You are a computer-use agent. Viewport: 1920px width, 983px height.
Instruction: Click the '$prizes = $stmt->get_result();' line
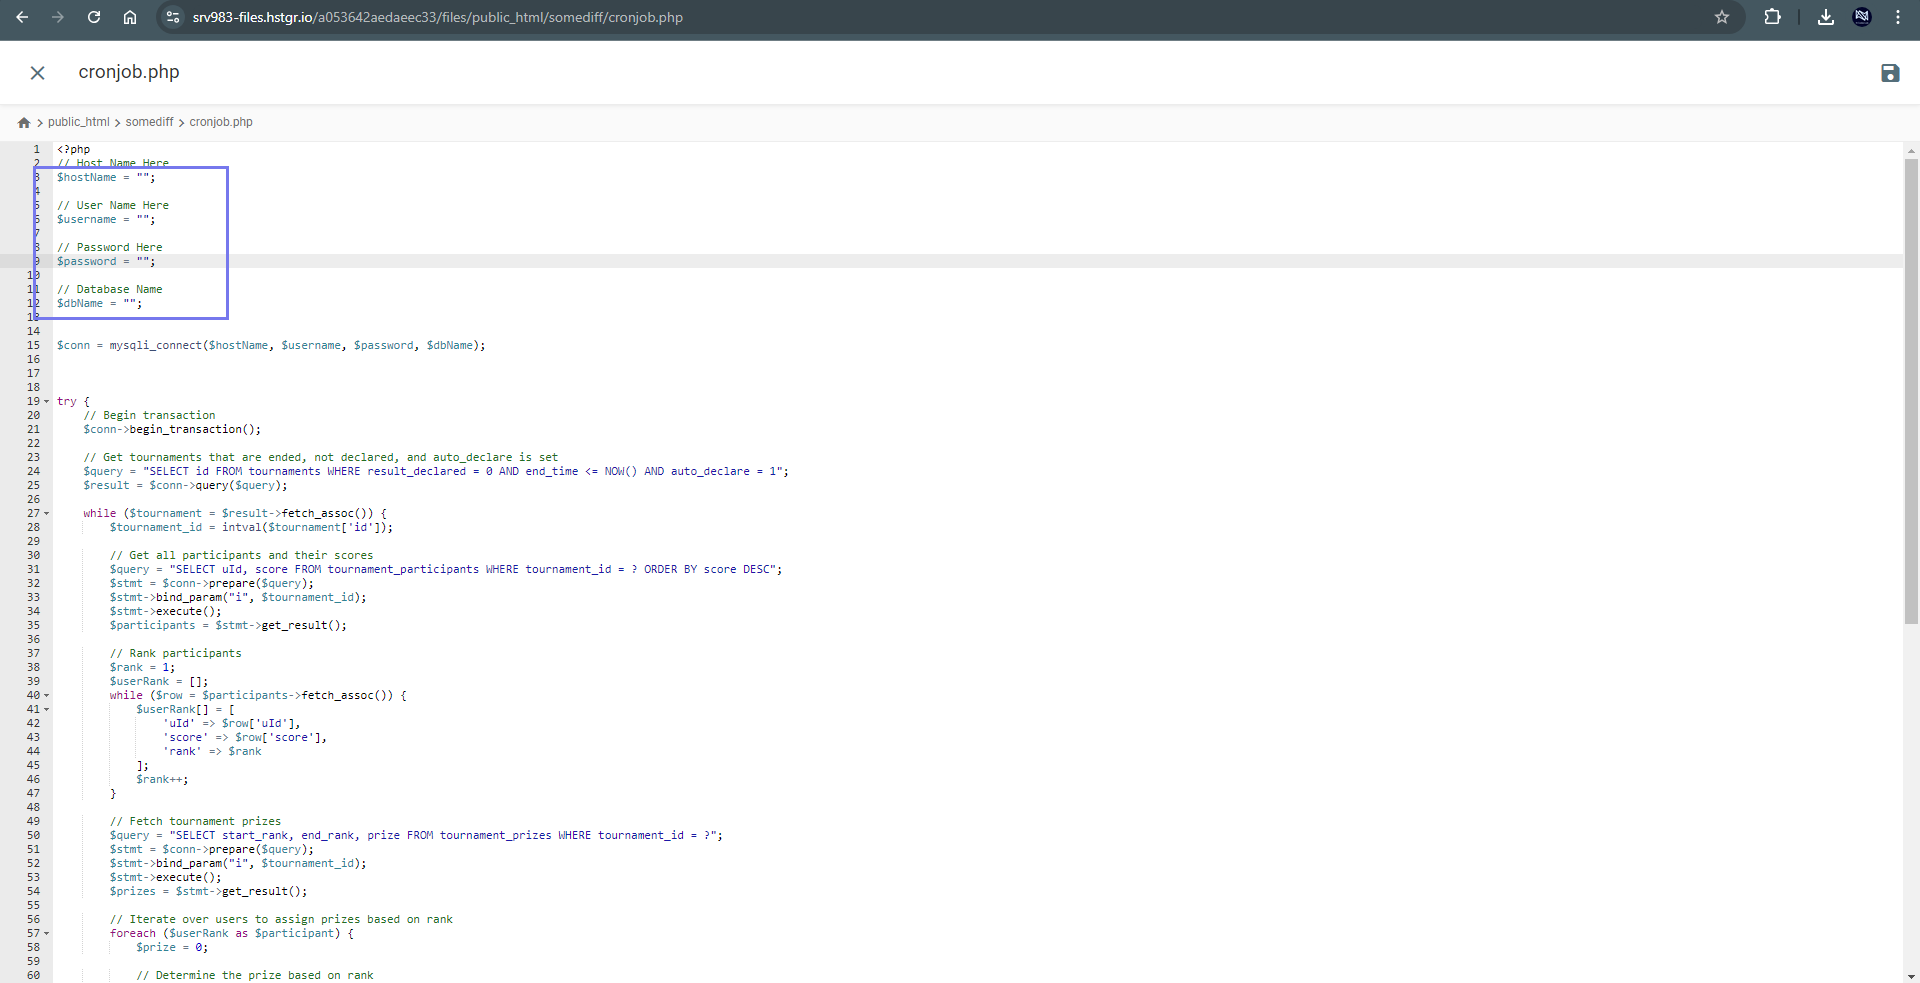[208, 892]
